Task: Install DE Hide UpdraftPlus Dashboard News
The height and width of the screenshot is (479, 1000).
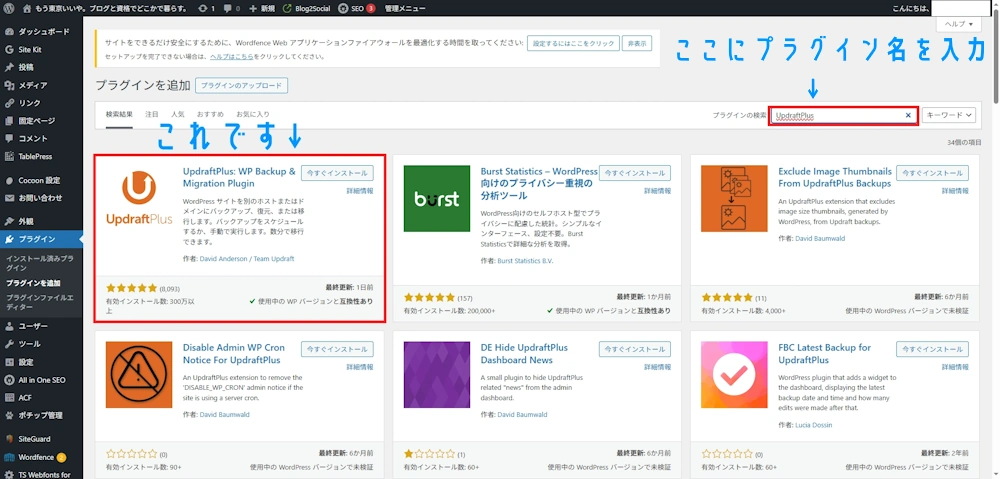Action: click(x=635, y=350)
